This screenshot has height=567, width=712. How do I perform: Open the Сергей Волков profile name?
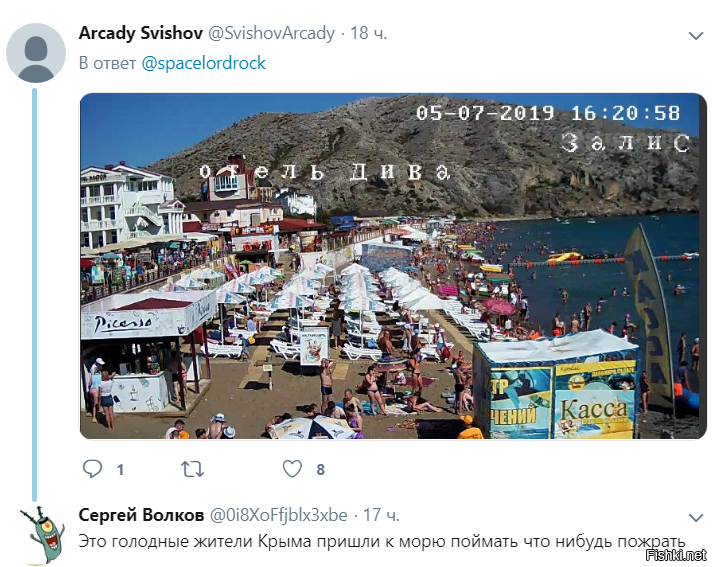141,515
